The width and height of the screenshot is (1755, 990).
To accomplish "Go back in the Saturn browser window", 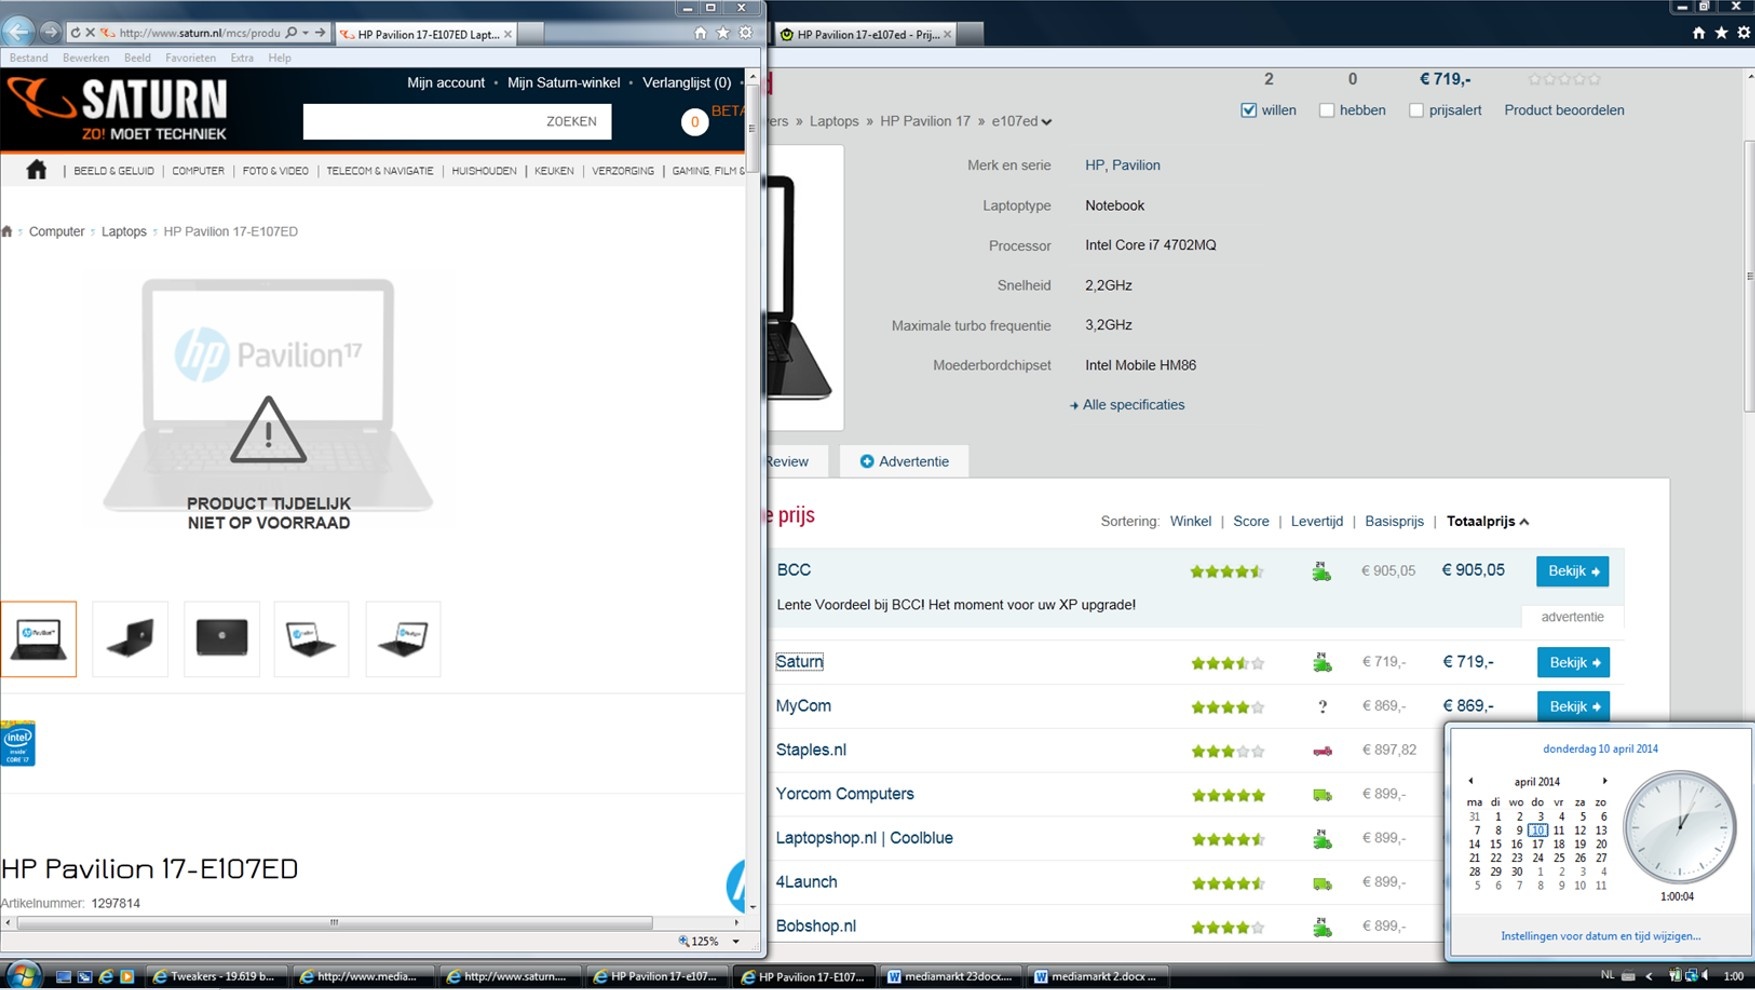I will (19, 32).
